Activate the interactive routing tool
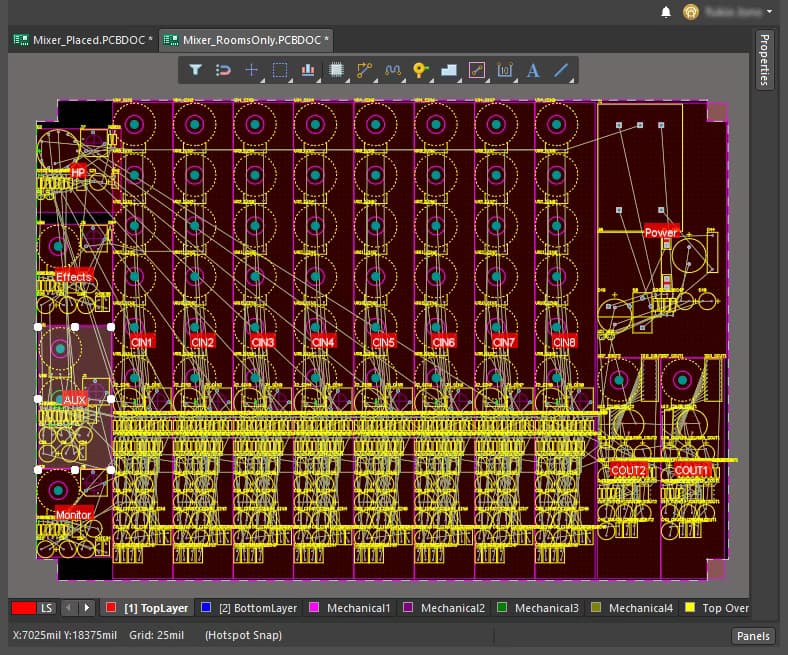 [364, 71]
